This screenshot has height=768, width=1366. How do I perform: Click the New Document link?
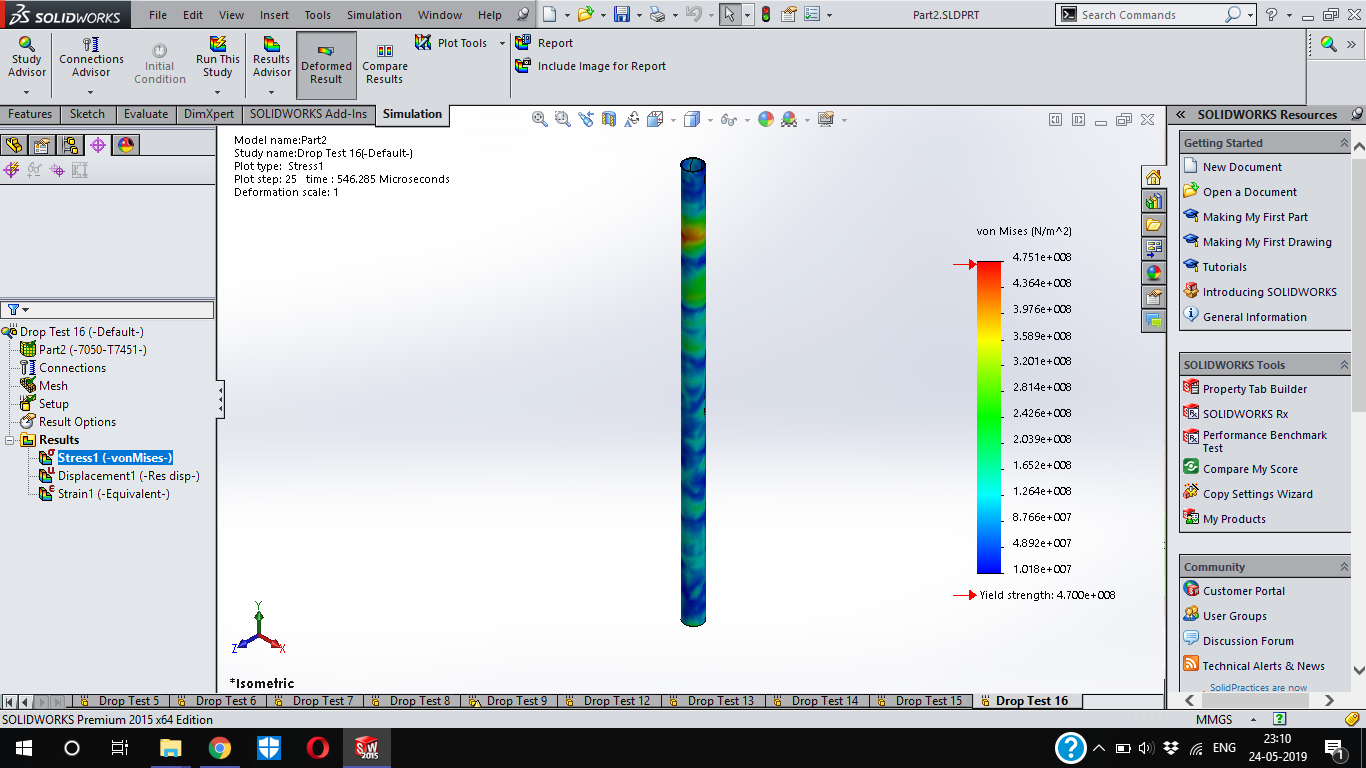[x=1242, y=167]
